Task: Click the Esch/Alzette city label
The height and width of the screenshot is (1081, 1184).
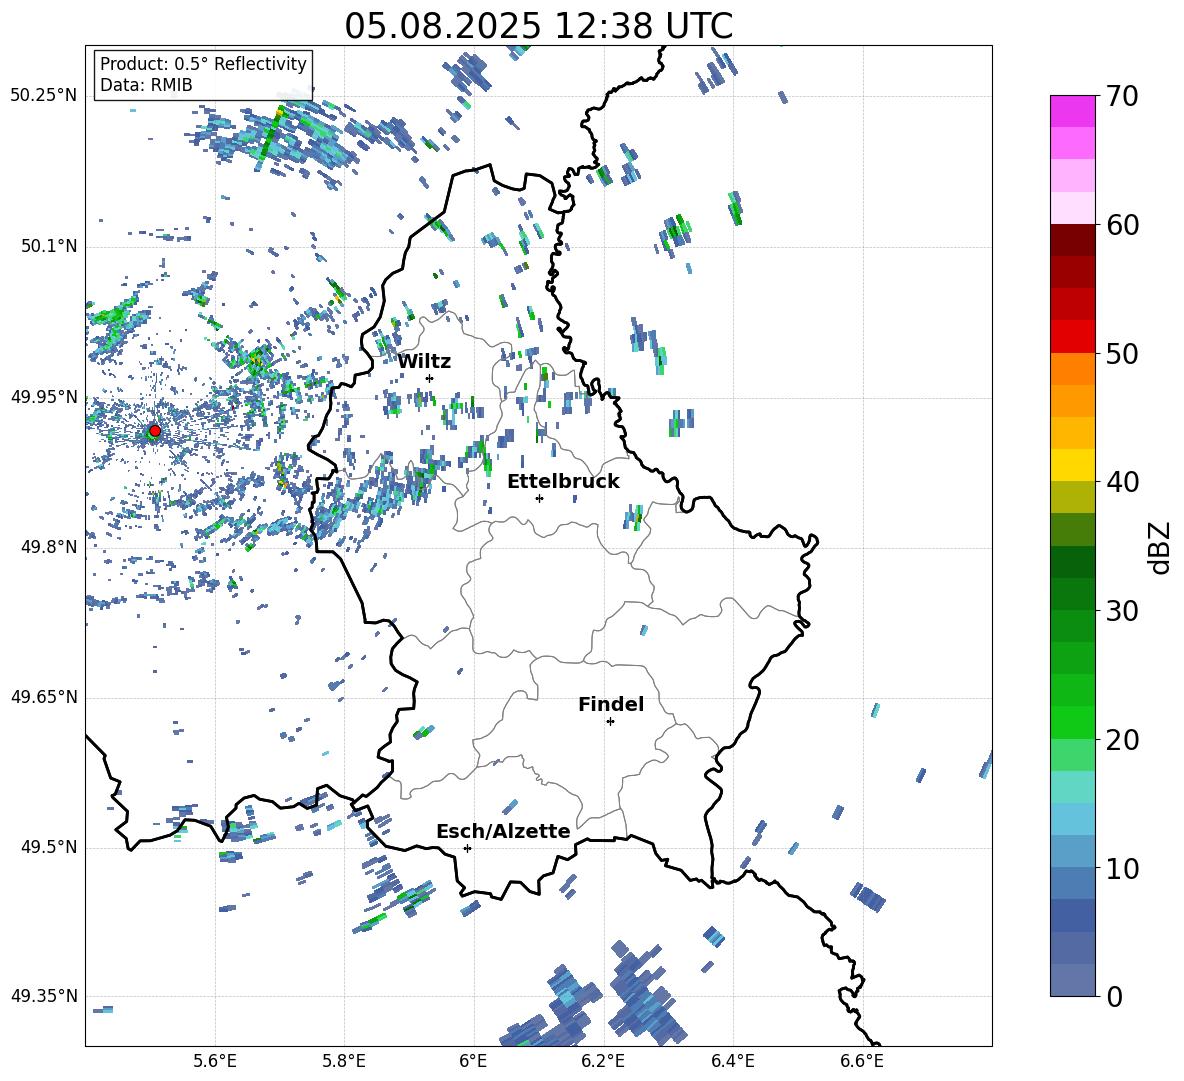Action: [503, 831]
